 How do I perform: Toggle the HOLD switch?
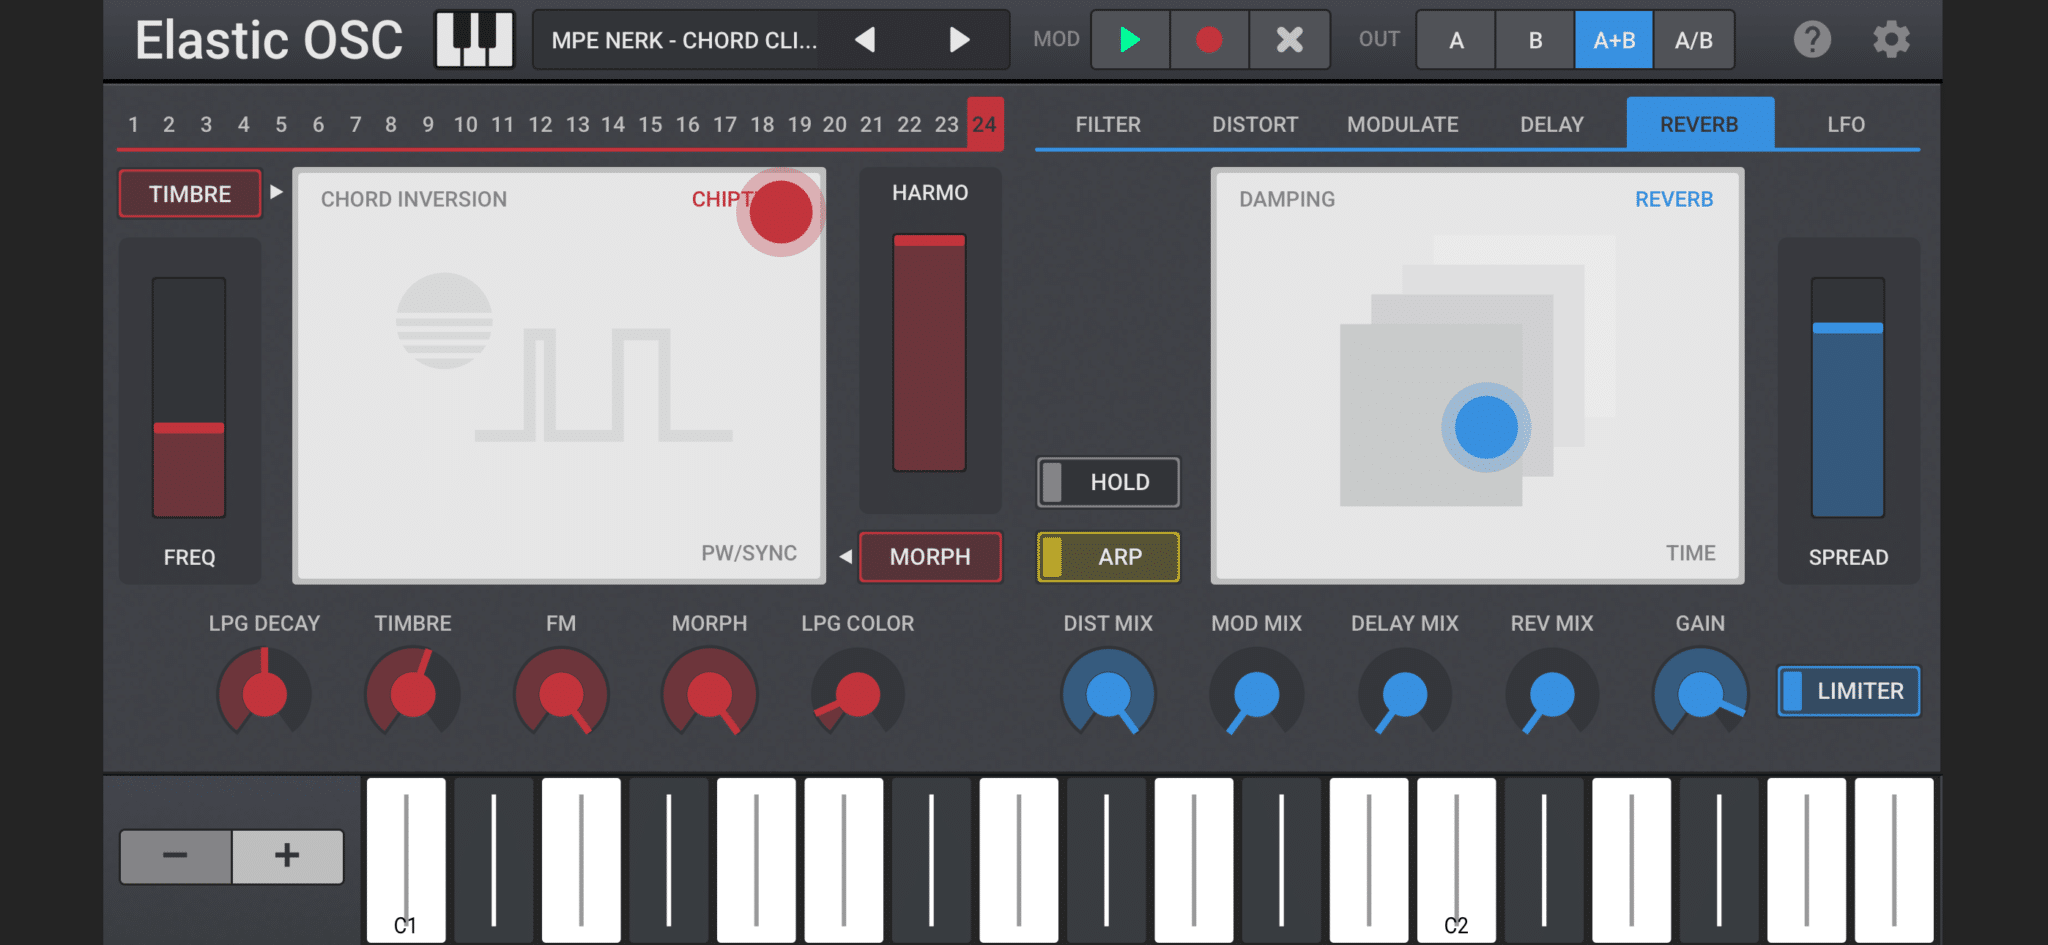[1108, 482]
